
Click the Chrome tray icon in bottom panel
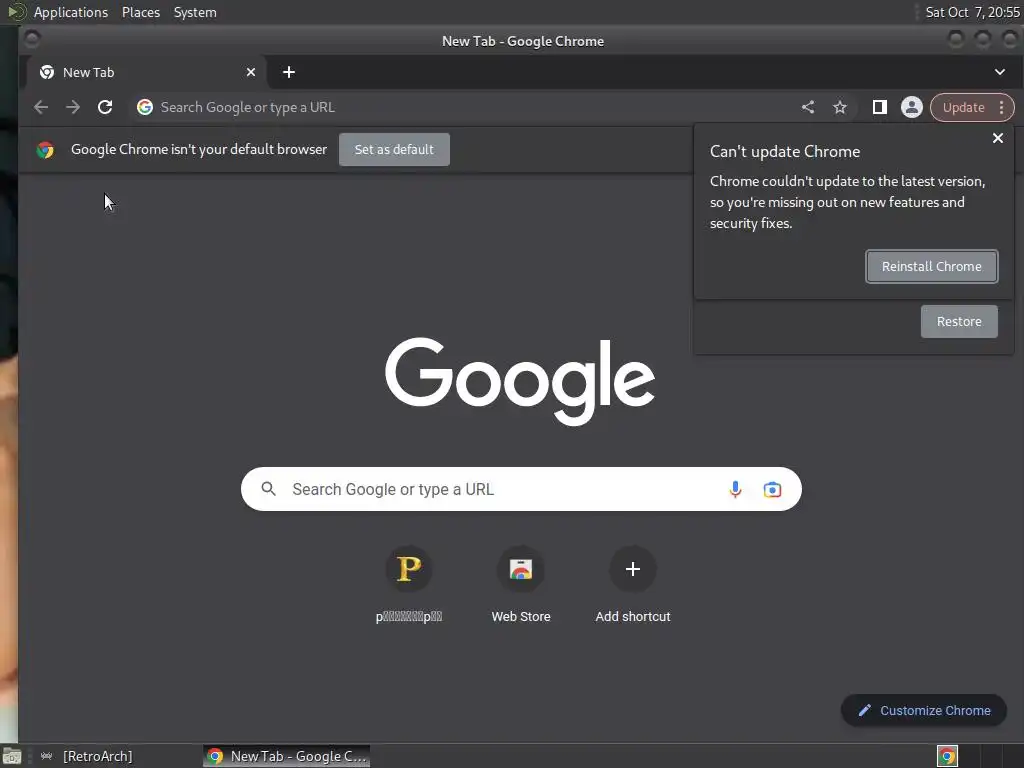click(947, 756)
